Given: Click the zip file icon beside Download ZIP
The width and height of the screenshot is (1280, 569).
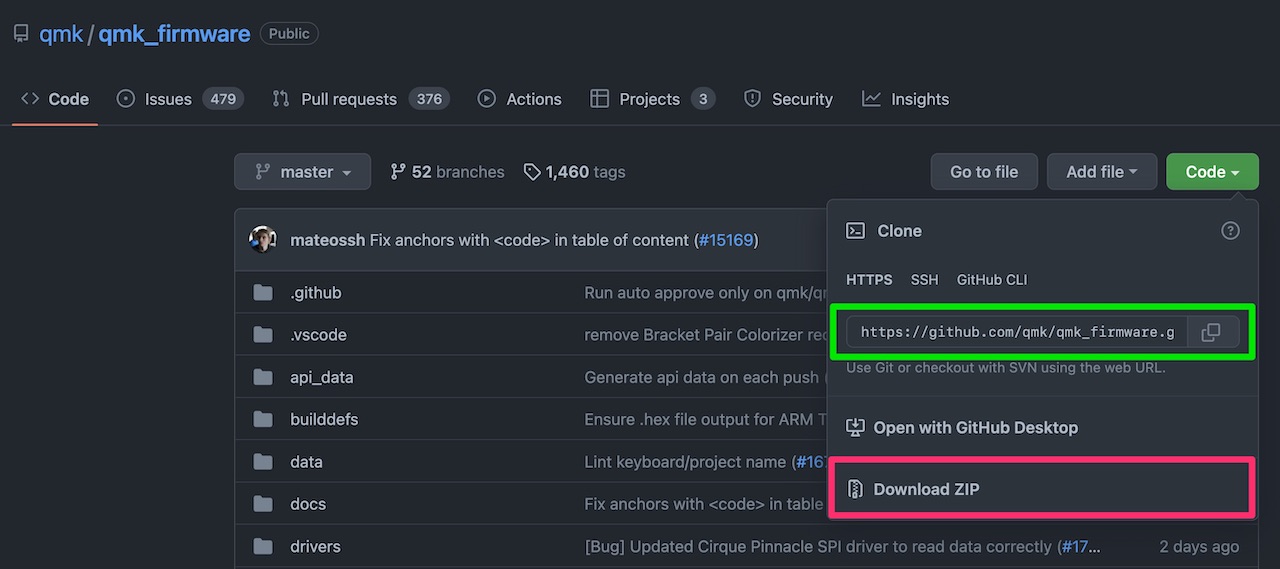Looking at the screenshot, I should (855, 489).
